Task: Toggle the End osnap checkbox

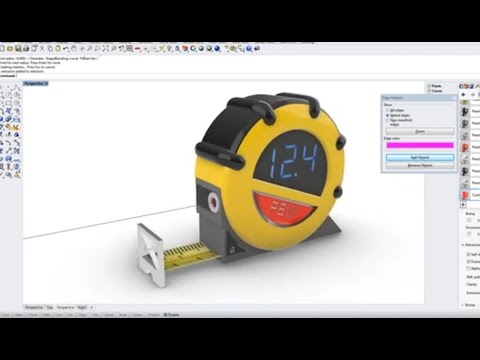Action: 1,315
